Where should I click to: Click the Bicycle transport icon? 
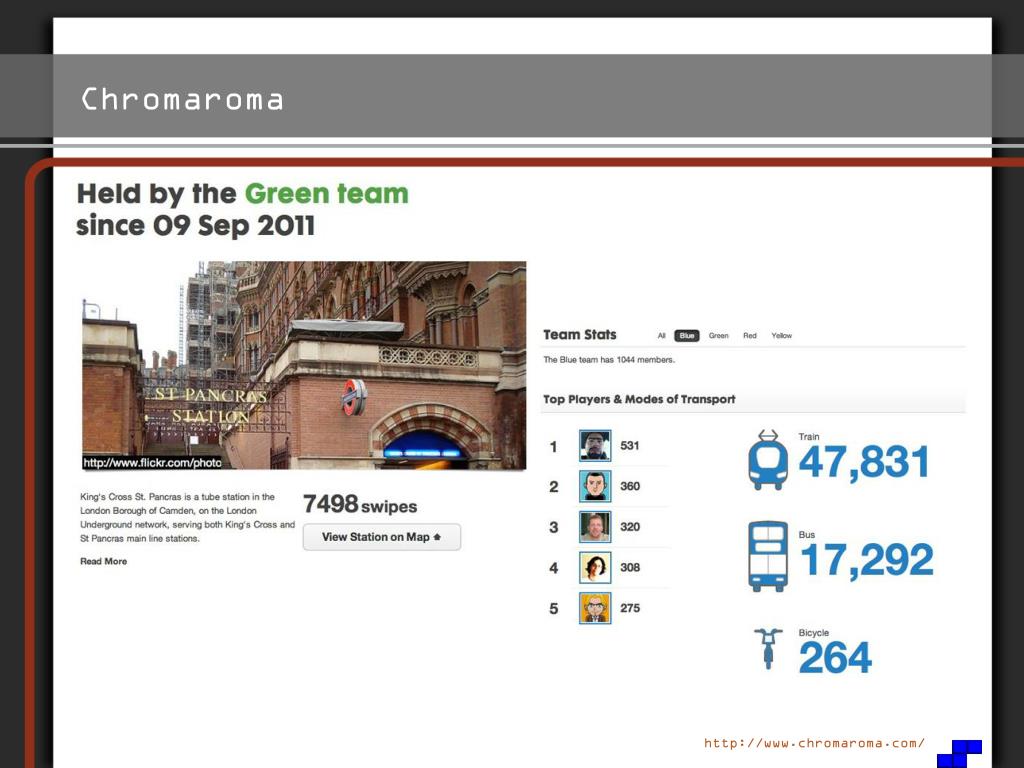768,648
